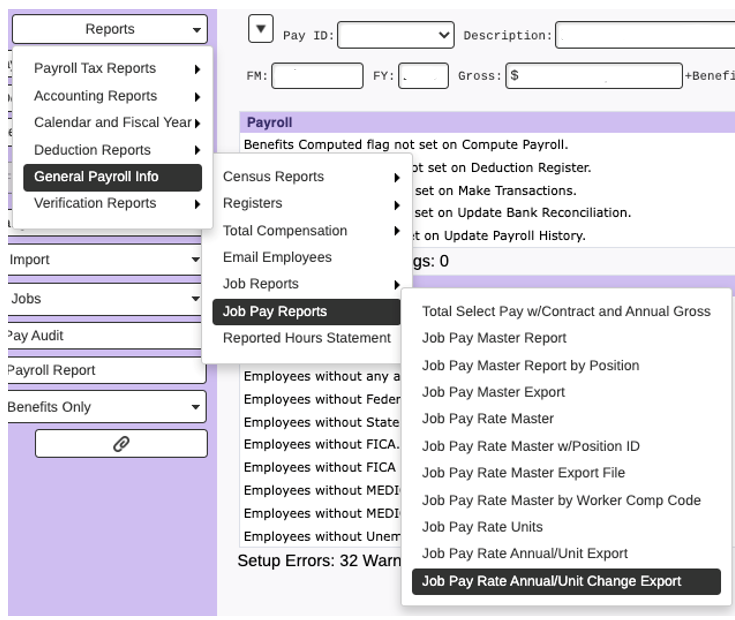Click 'Employees without FICA.' row
This screenshot has height=620, width=735.
(x=322, y=444)
